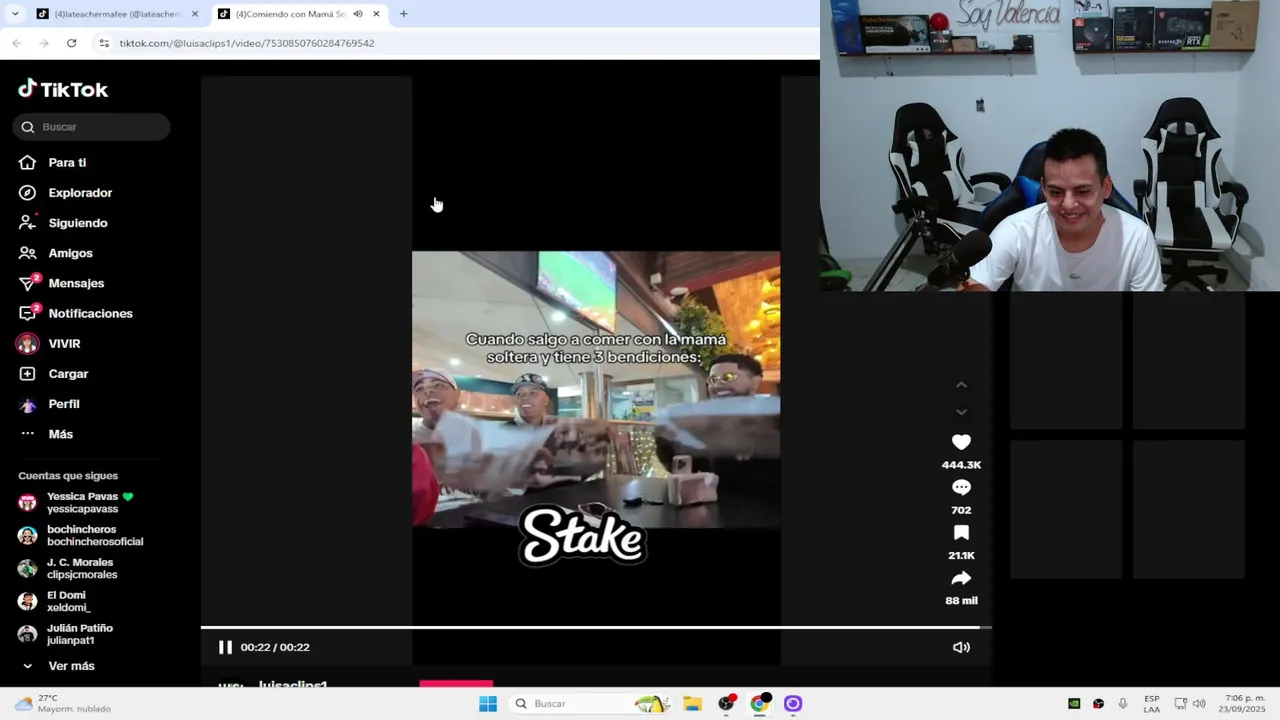Open Mensajes inbox
This screenshot has height=720, width=1280.
tap(76, 283)
